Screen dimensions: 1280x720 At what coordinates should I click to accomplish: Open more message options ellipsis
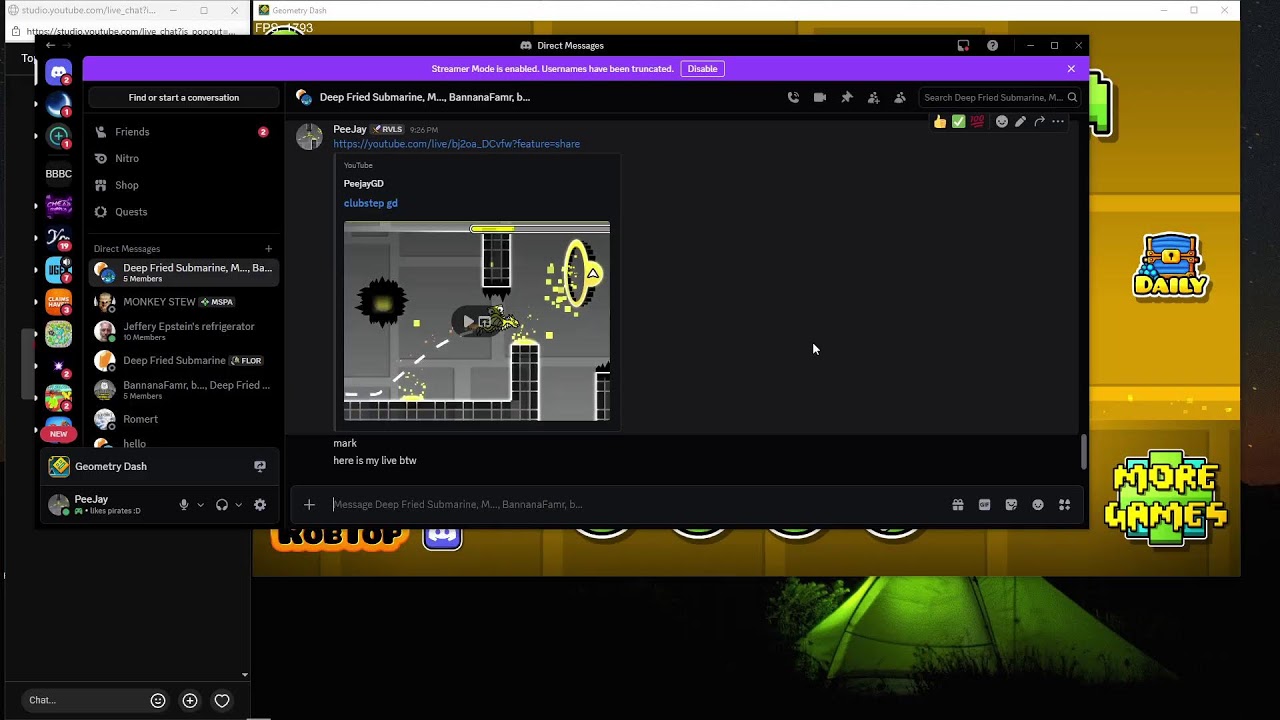1058,122
